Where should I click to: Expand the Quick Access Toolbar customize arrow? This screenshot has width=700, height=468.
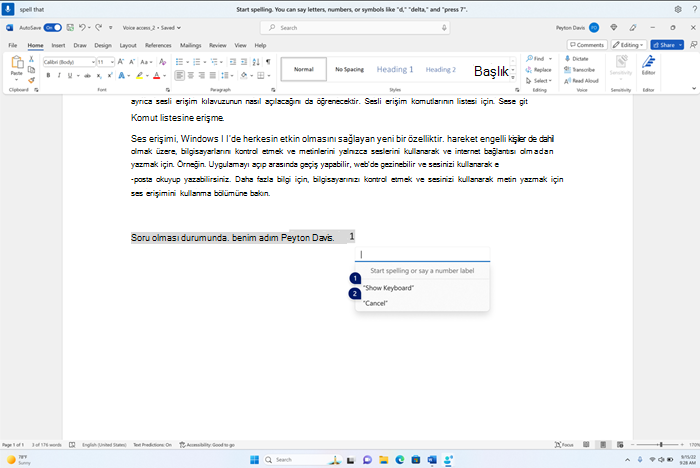(111, 28)
